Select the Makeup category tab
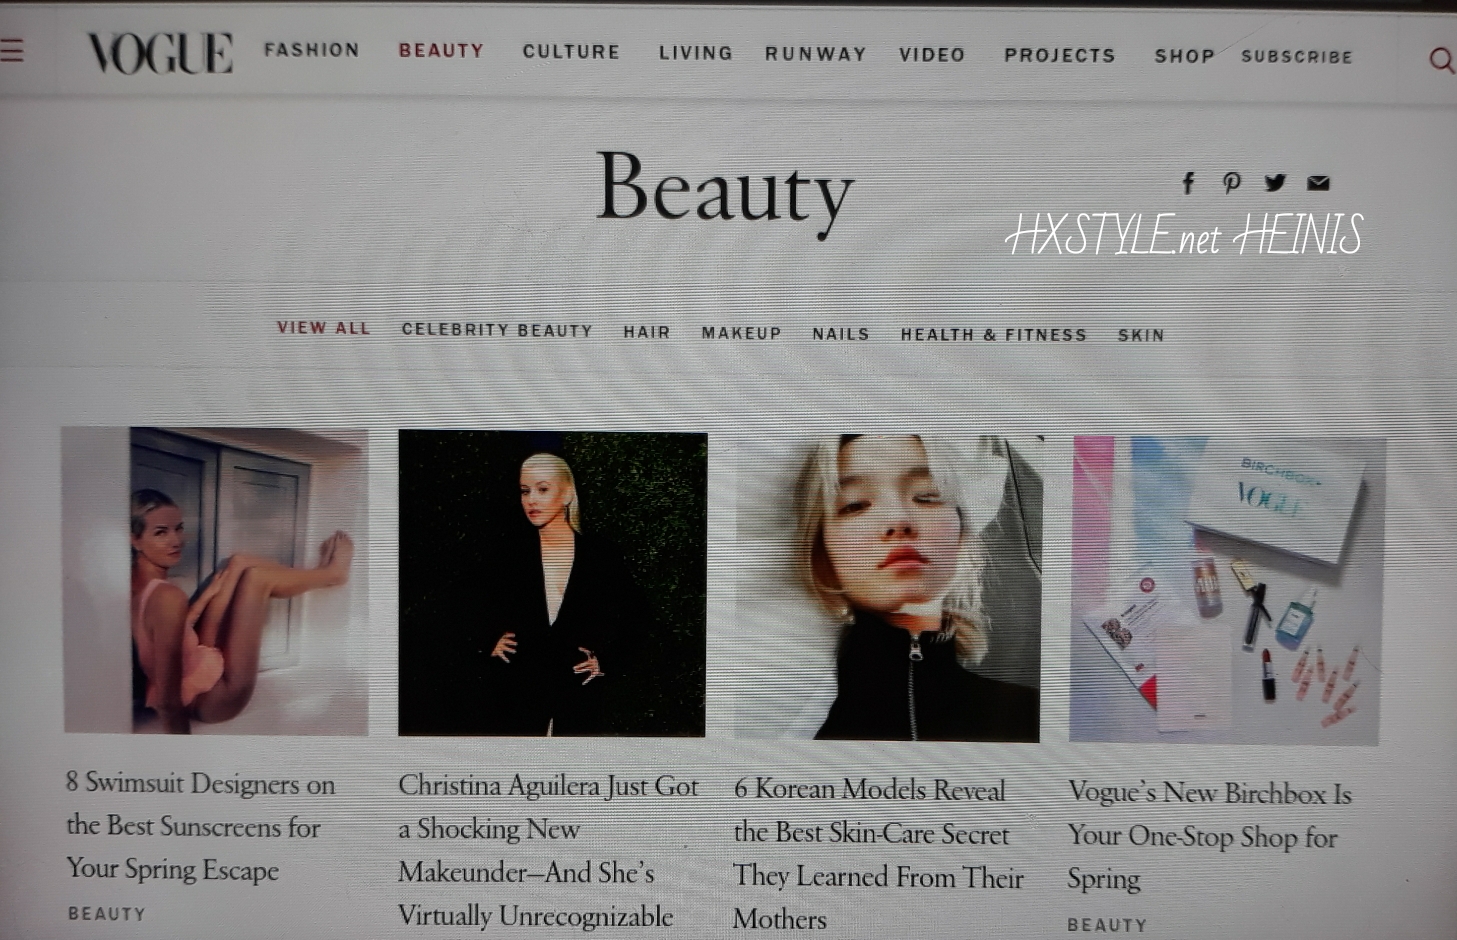Screen dimensions: 1457x940 click(x=741, y=333)
